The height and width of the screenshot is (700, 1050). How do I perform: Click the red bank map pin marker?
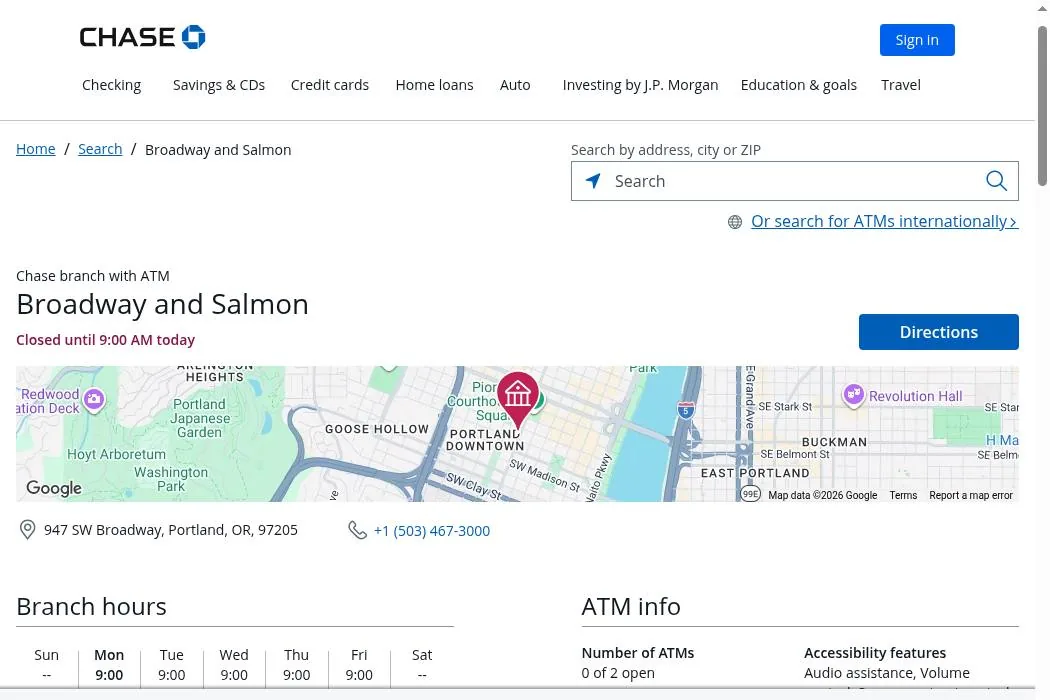(518, 399)
